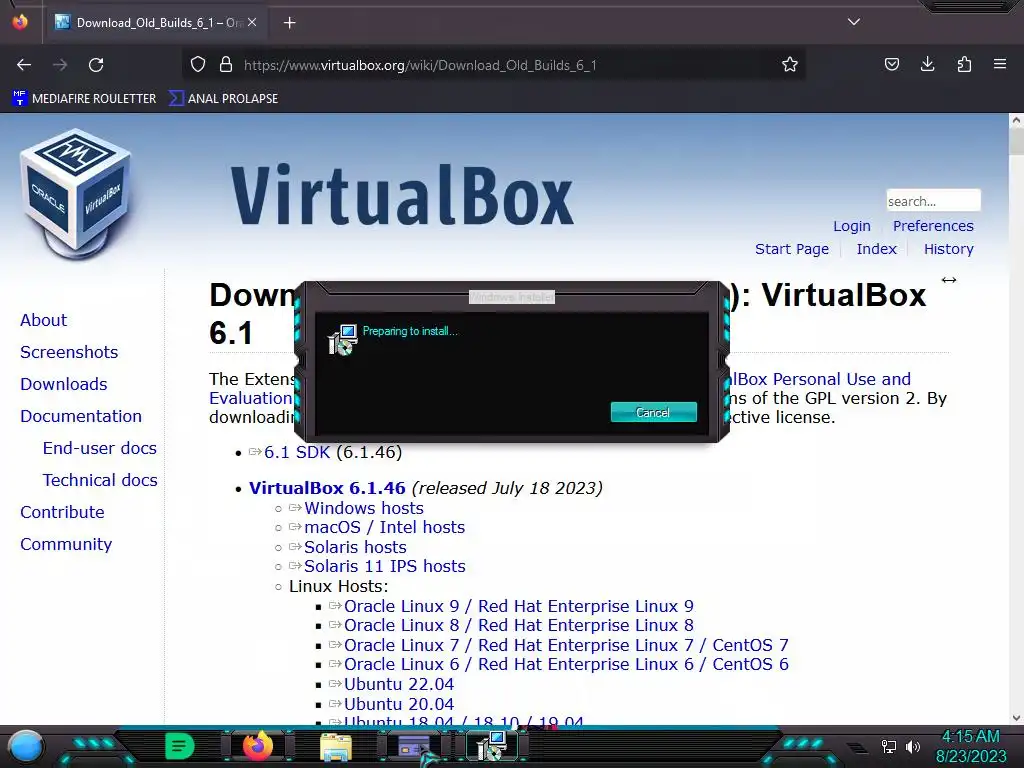Viewport: 1024px width, 768px height.
Task: Bookmark this page with the star
Action: 790,65
